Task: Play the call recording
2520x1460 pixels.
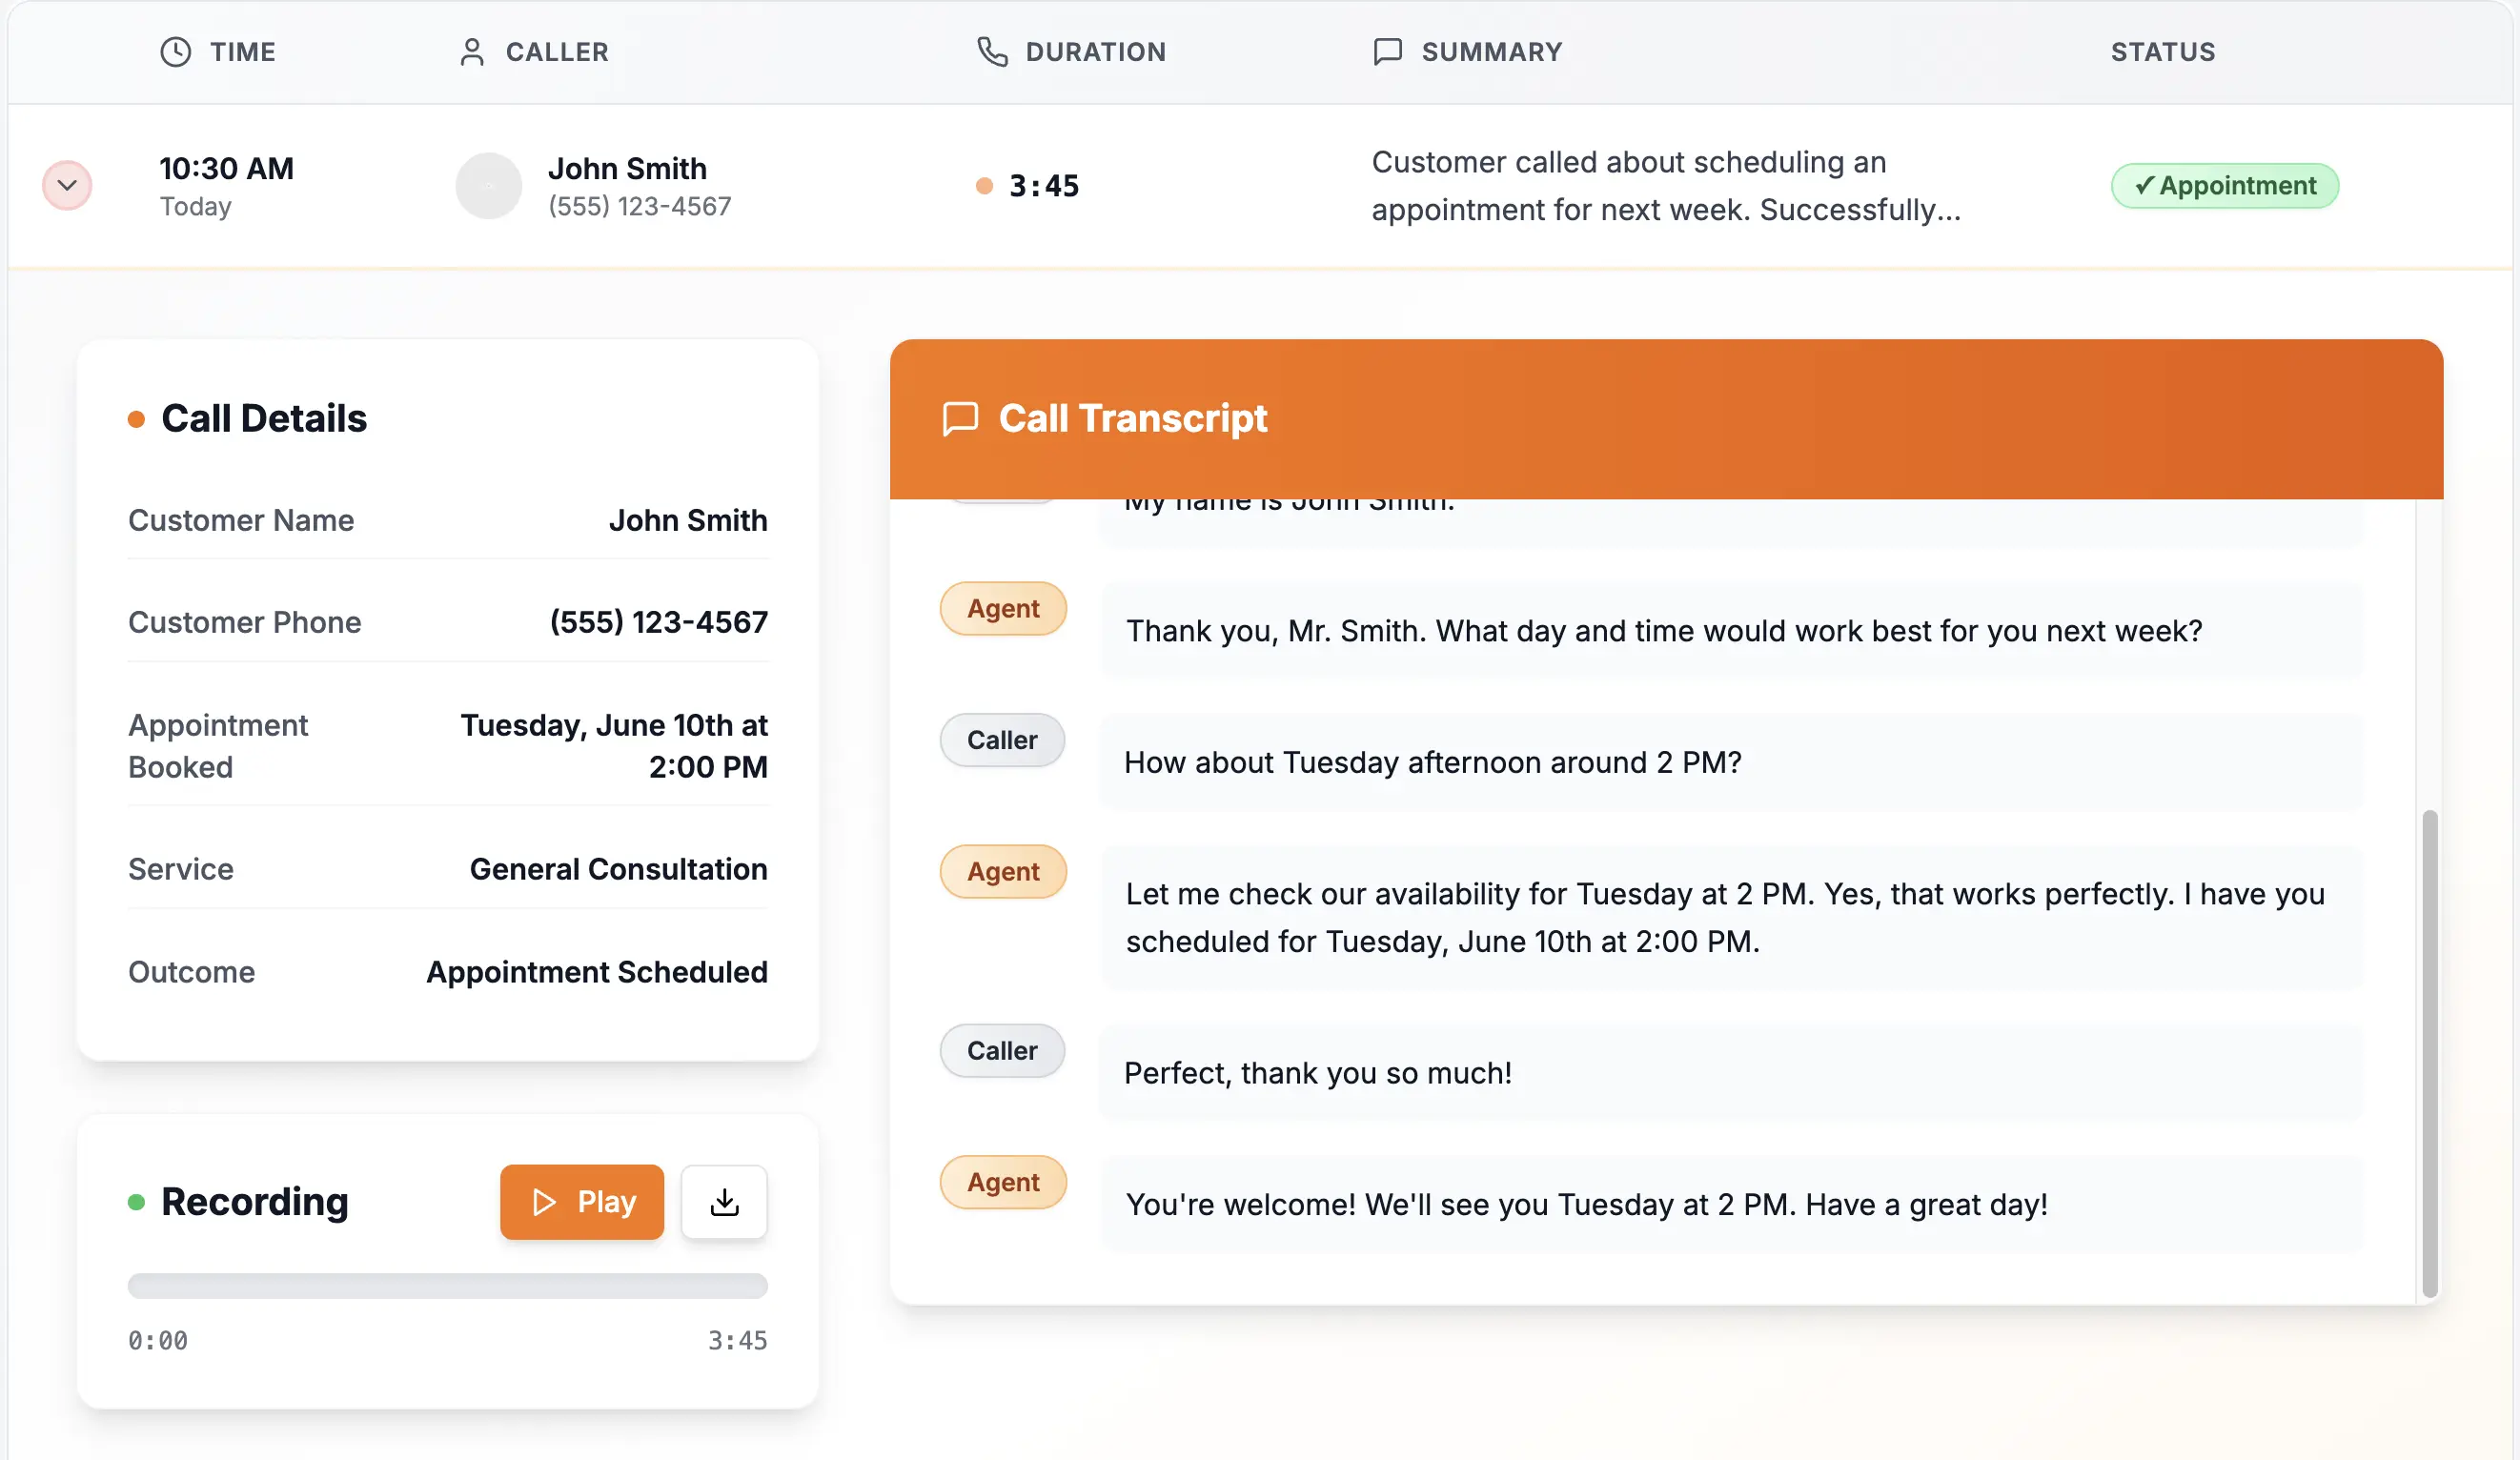Action: coord(582,1201)
